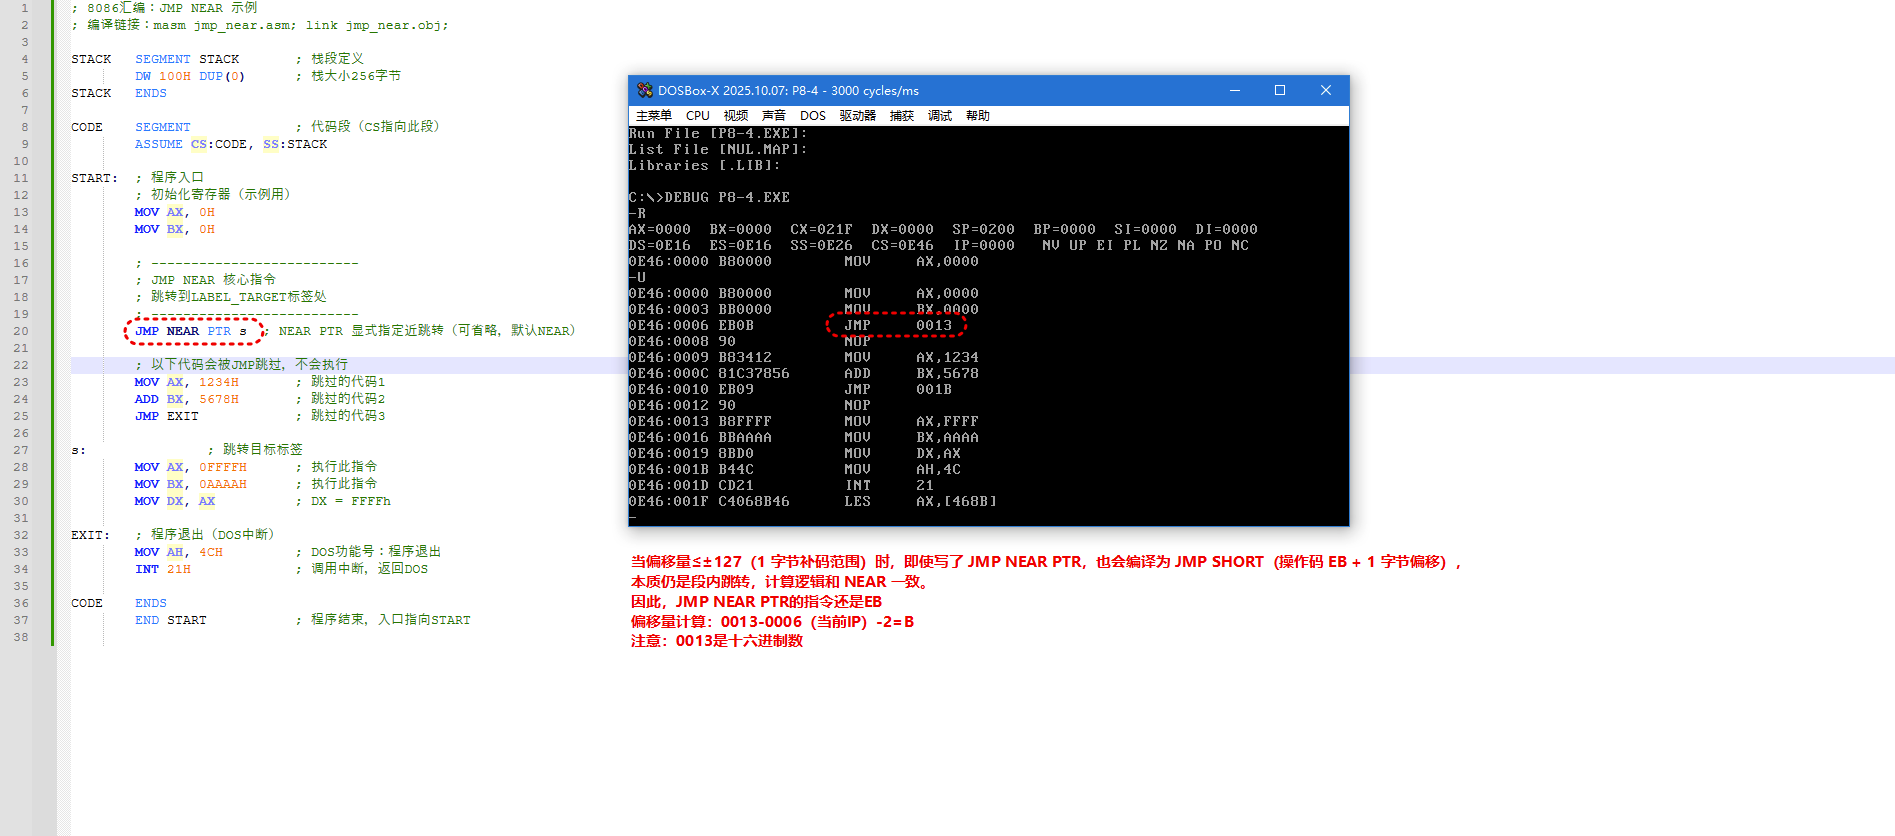1895x836 pixels.
Task: Click the 'CS=0E46' register value in DOSBox
Action: [x=902, y=246]
